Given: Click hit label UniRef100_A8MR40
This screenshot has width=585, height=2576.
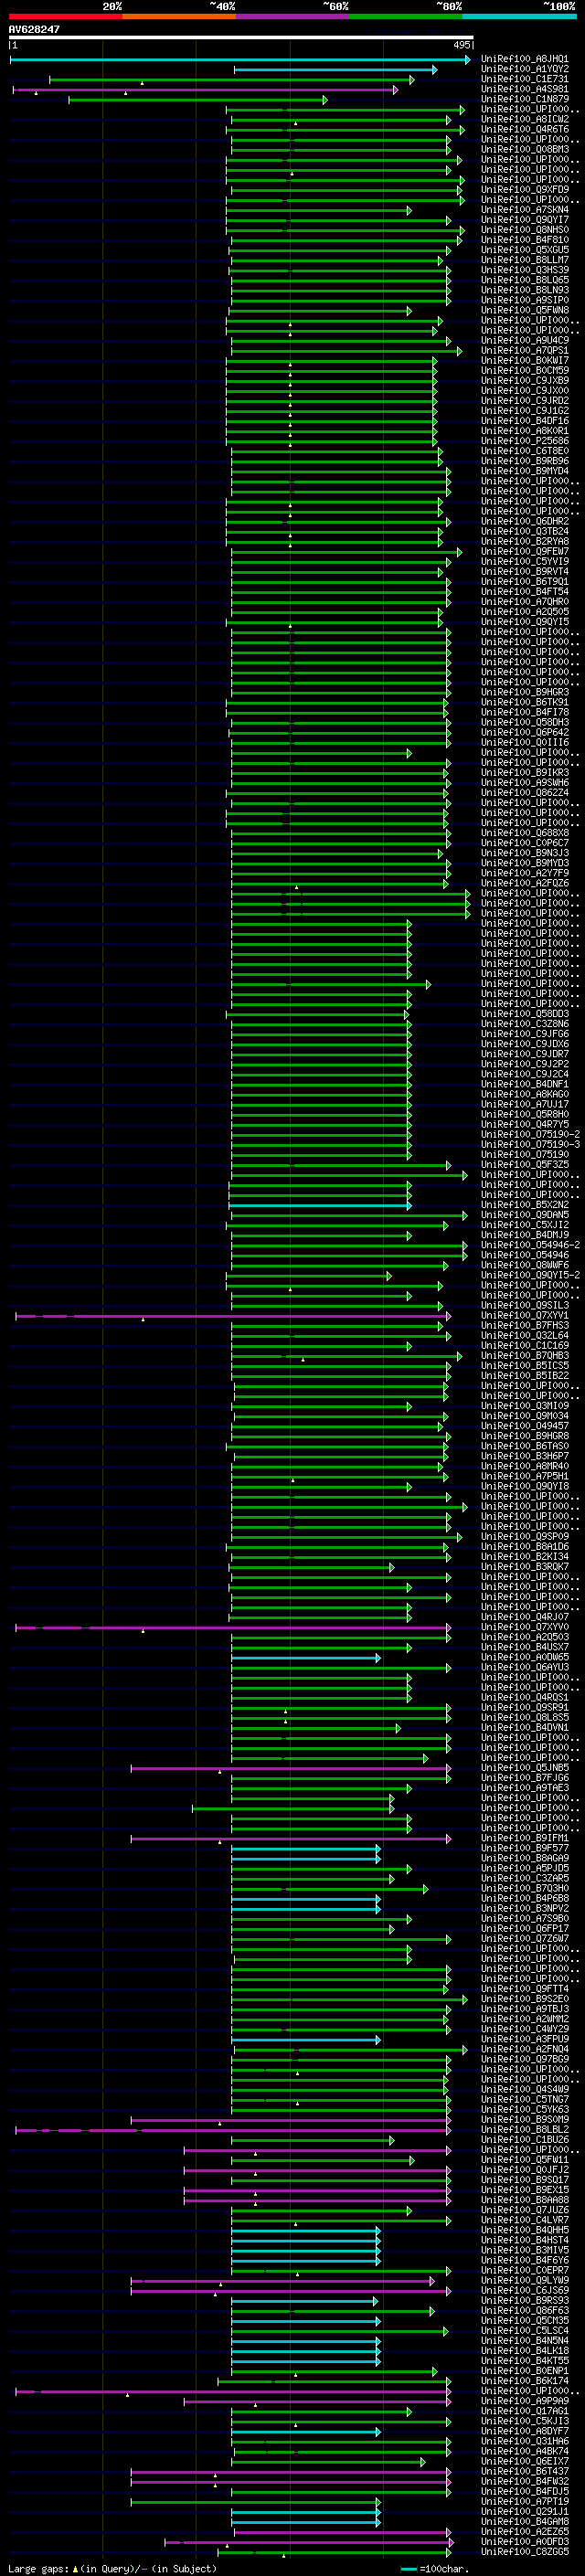Looking at the screenshot, I should (525, 1466).
